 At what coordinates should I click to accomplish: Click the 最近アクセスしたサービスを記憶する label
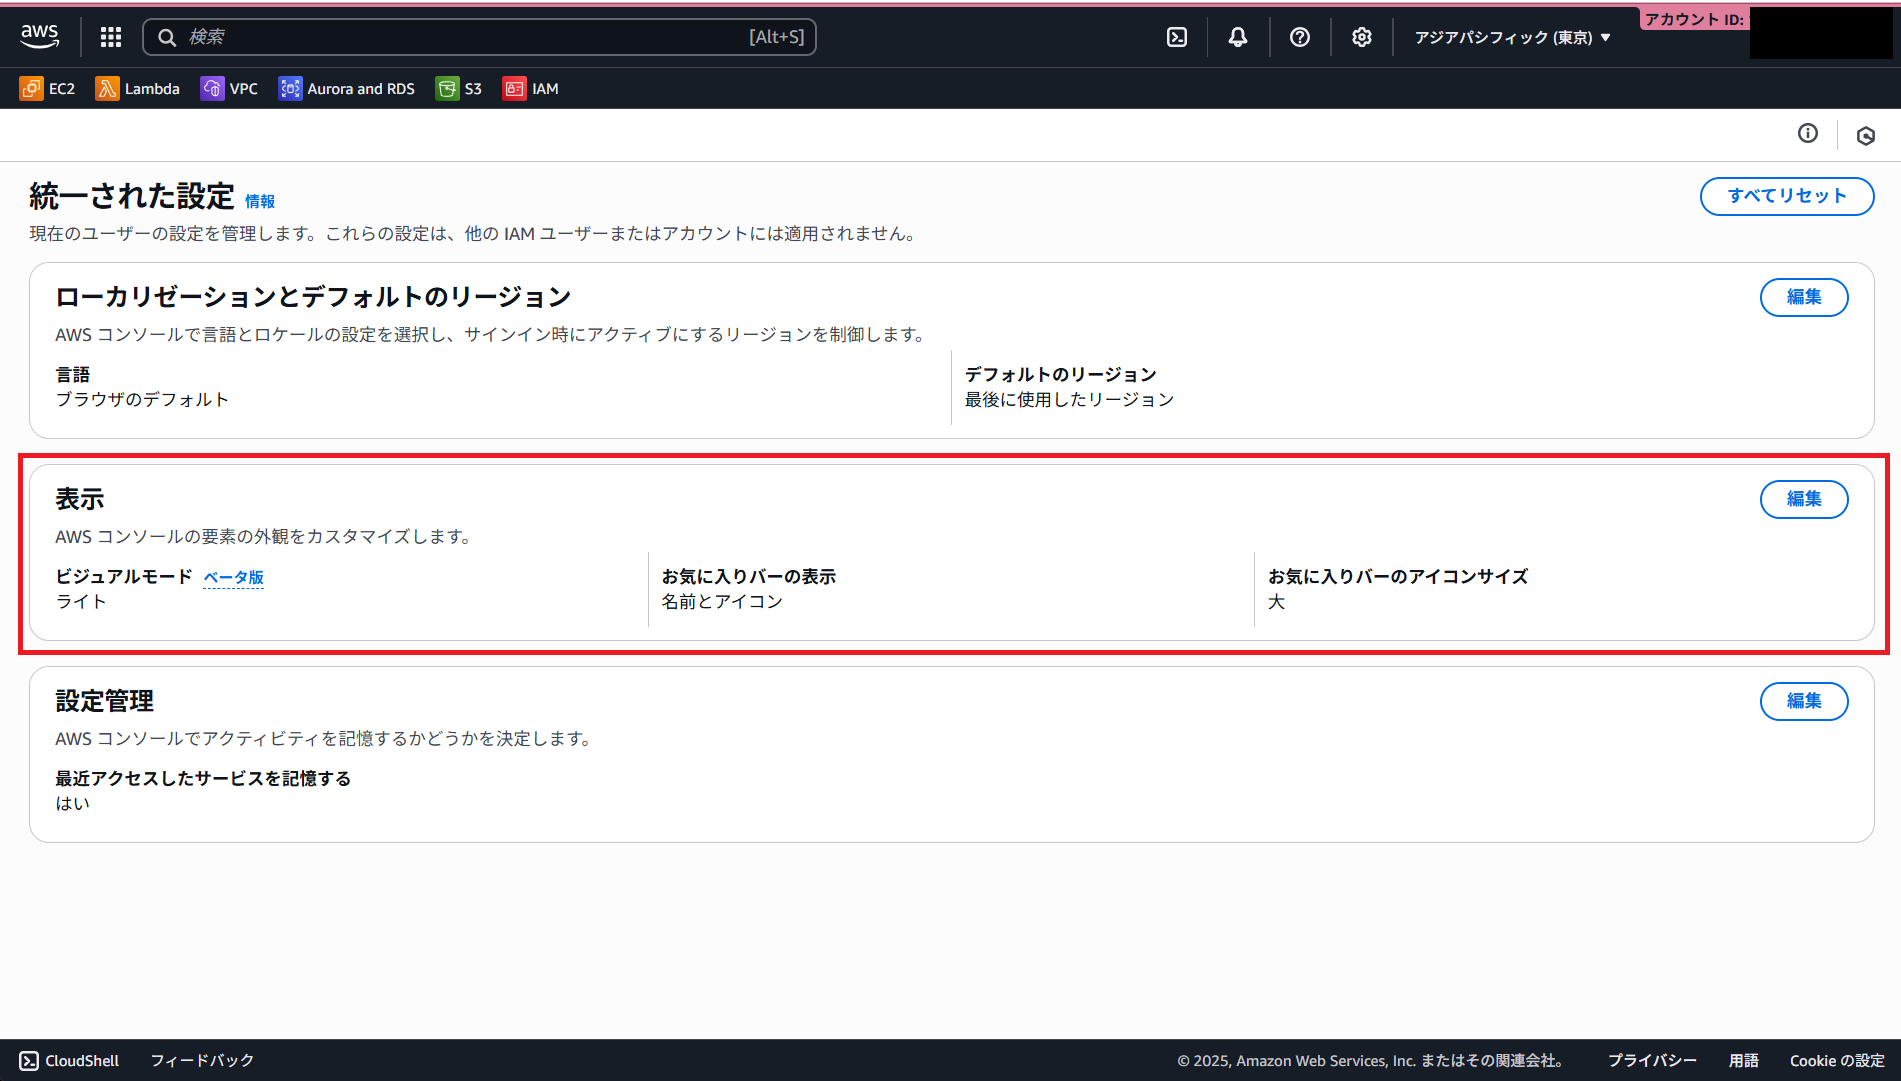click(203, 778)
